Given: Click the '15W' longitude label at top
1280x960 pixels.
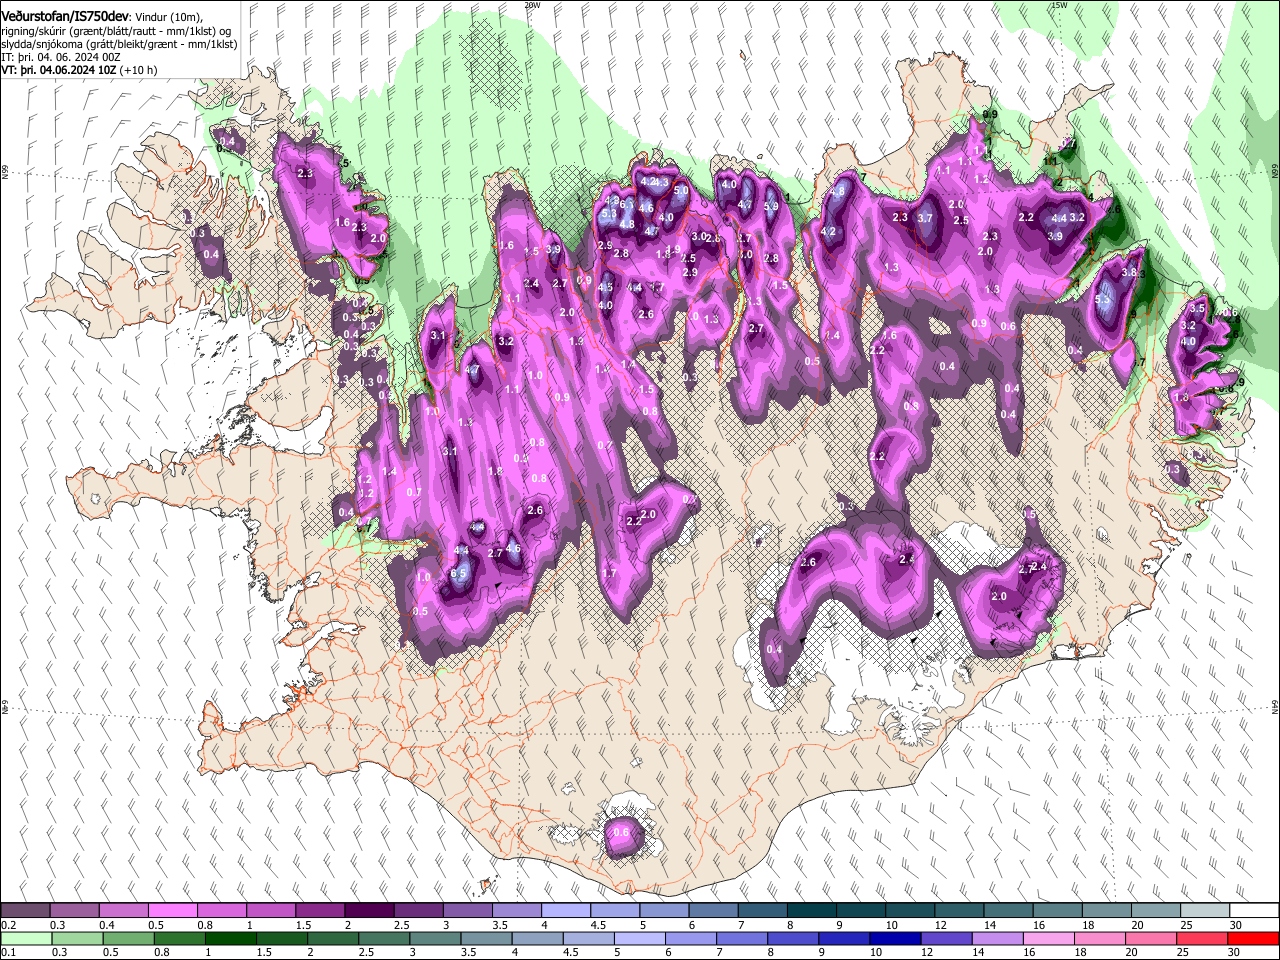Looking at the screenshot, I should pos(1059,5).
